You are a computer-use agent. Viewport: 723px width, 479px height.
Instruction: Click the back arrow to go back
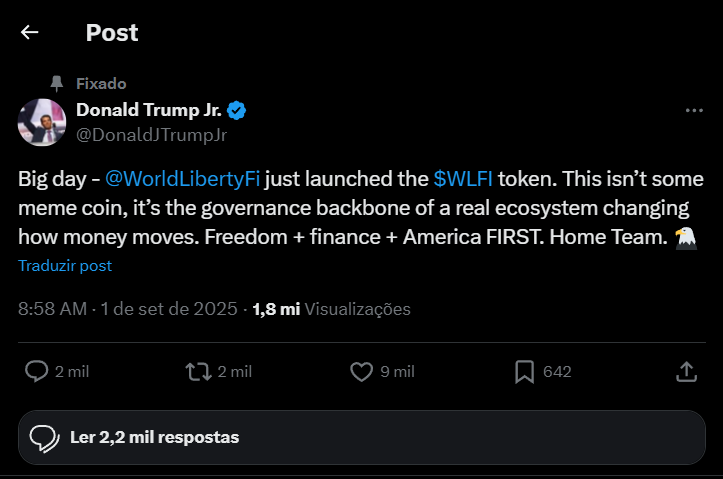(30, 32)
